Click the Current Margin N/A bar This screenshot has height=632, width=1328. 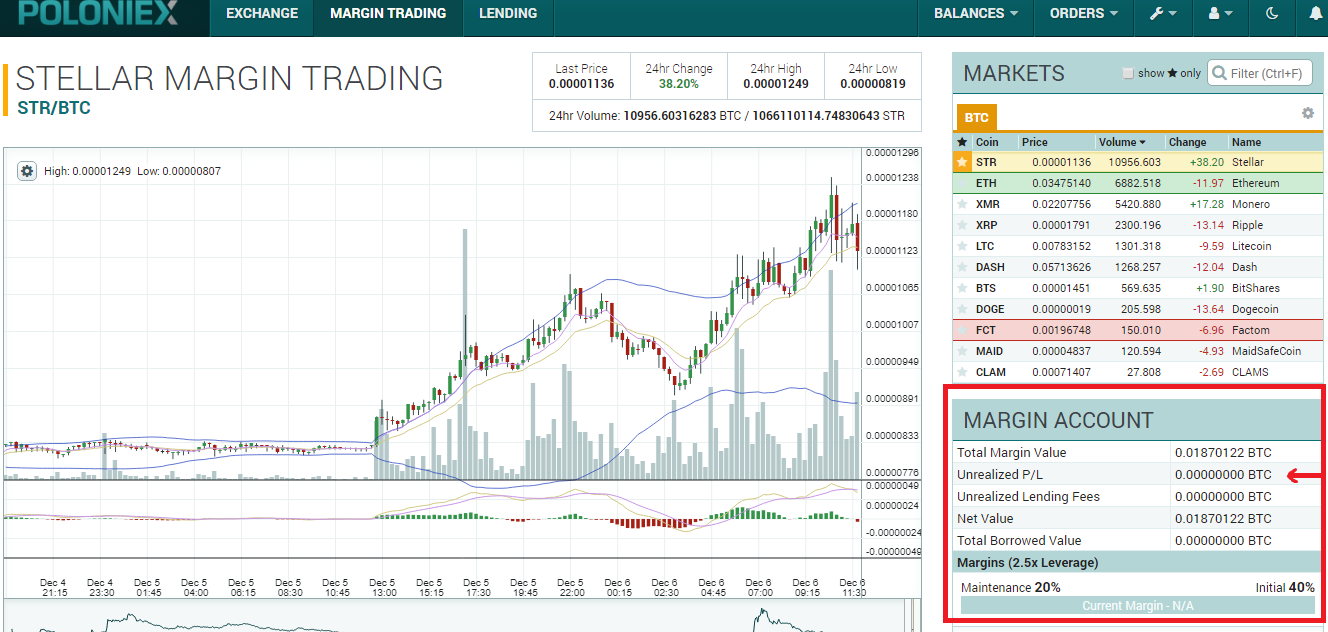tap(1138, 606)
